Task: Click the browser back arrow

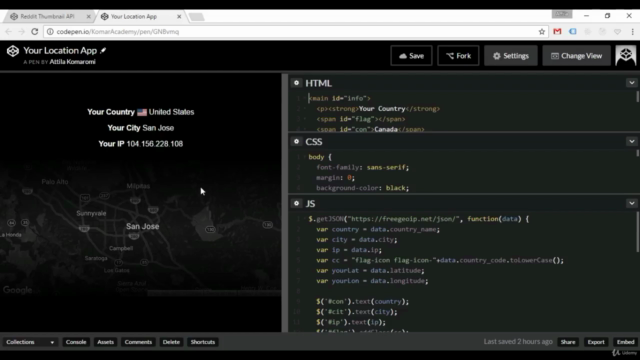Action: pos(9,31)
